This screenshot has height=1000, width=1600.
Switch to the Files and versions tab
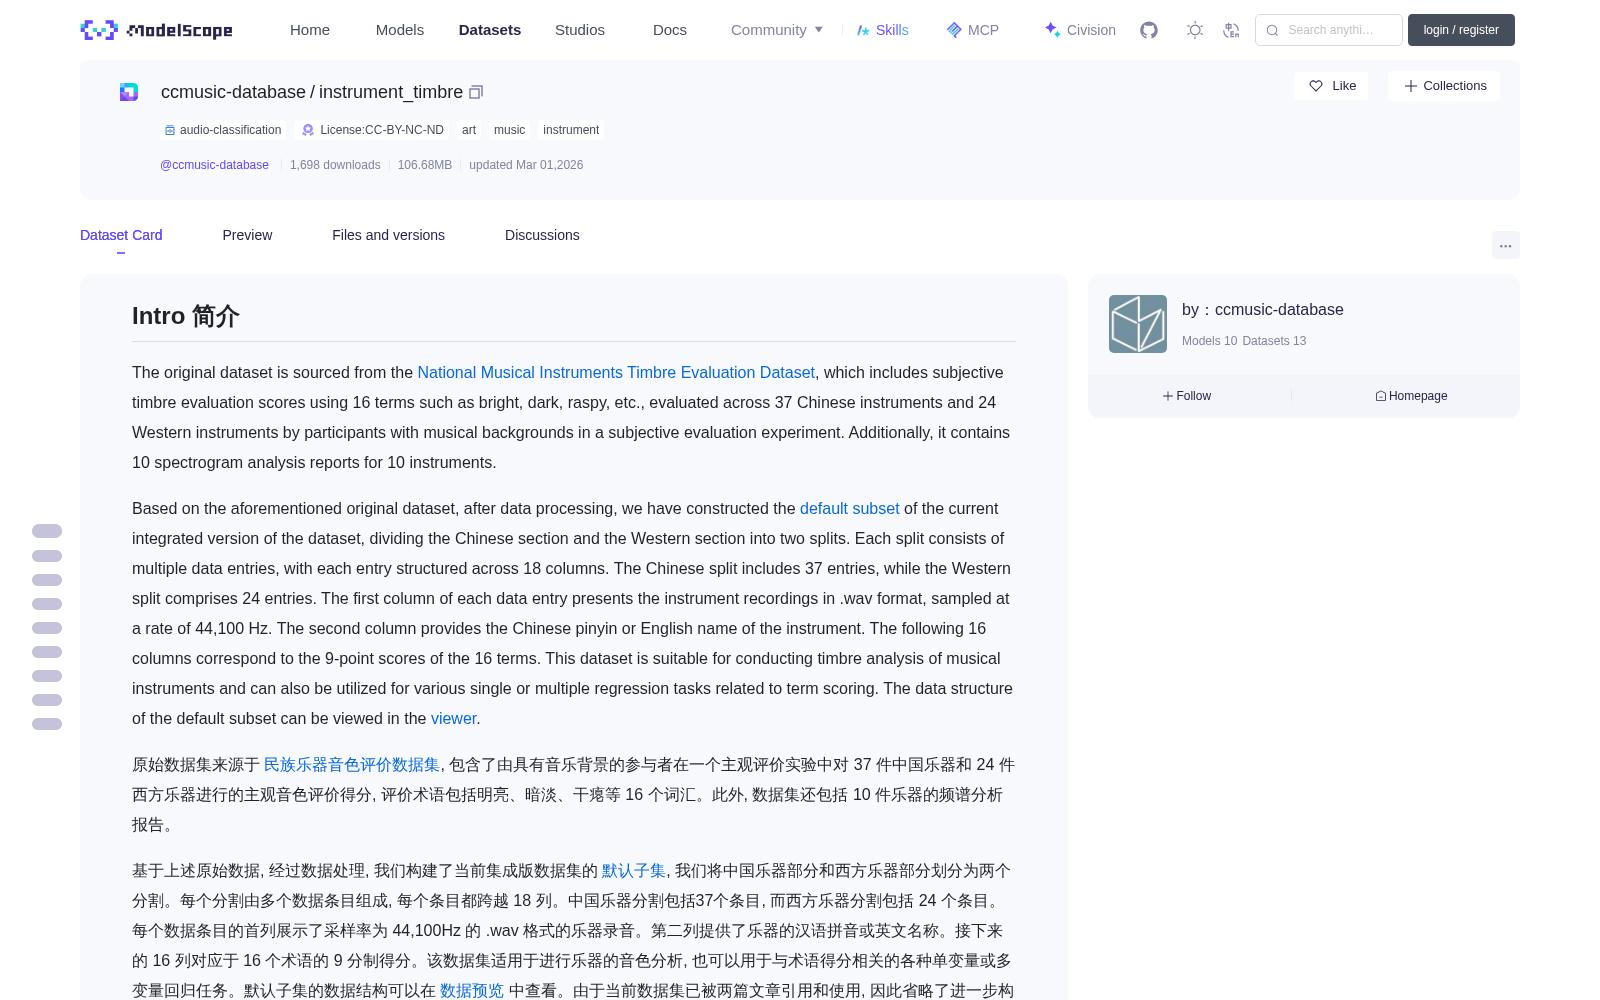(388, 235)
